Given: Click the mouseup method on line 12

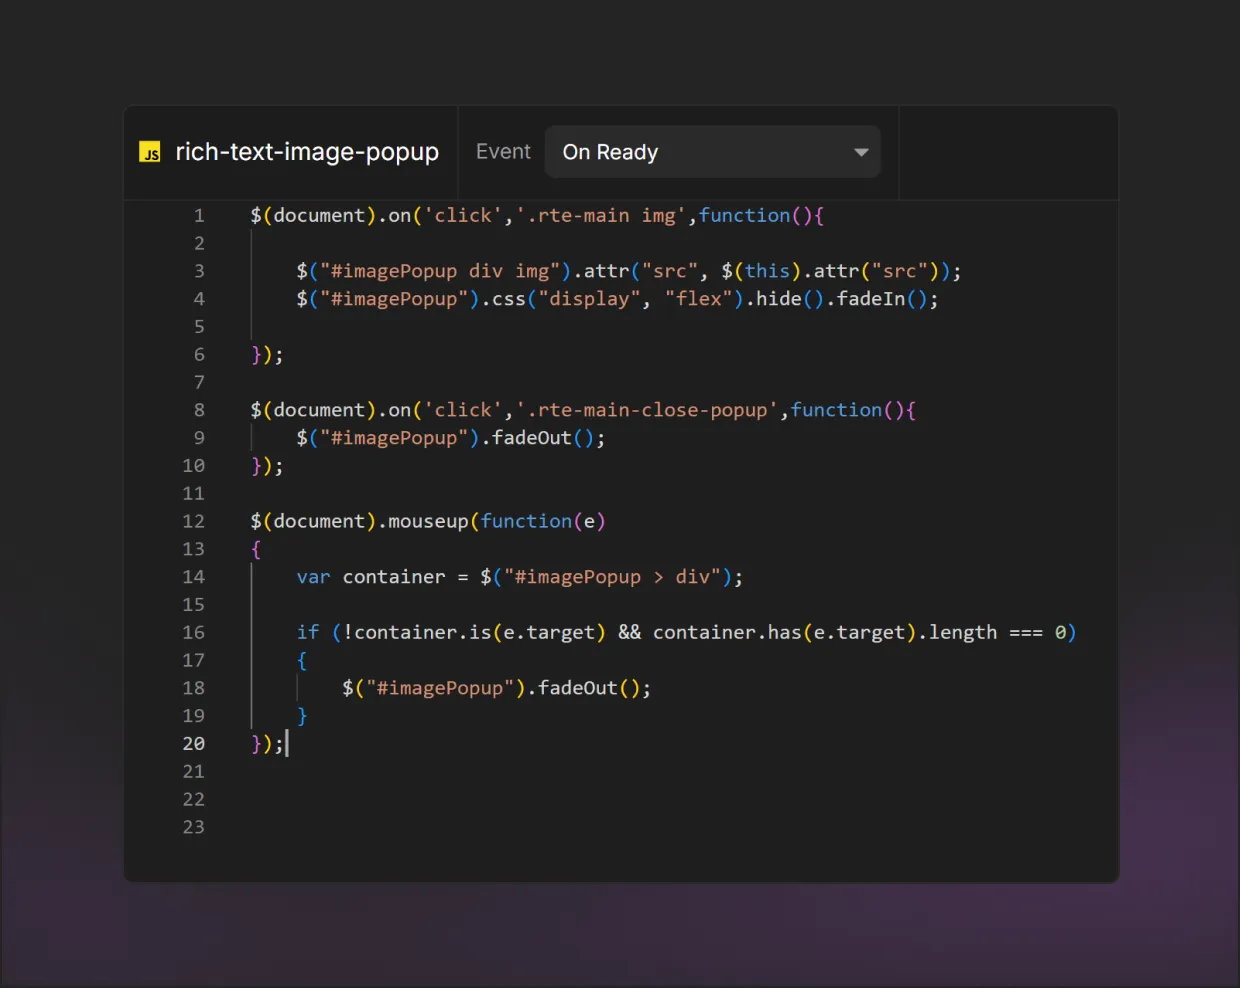Looking at the screenshot, I should [428, 521].
